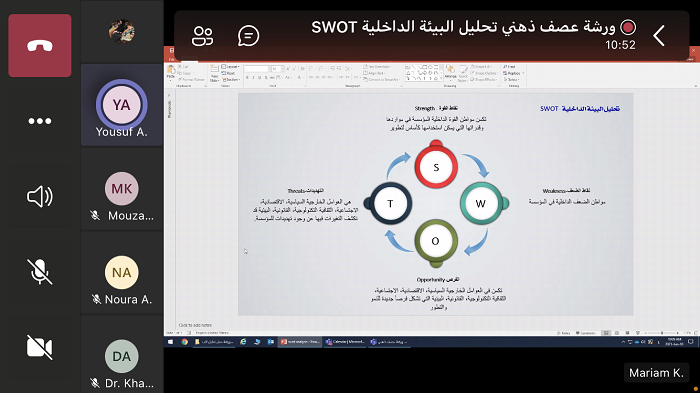Click the Windows Start button in the shared taskbar
Image resolution: width=700 pixels, height=393 pixels.
click(170, 342)
